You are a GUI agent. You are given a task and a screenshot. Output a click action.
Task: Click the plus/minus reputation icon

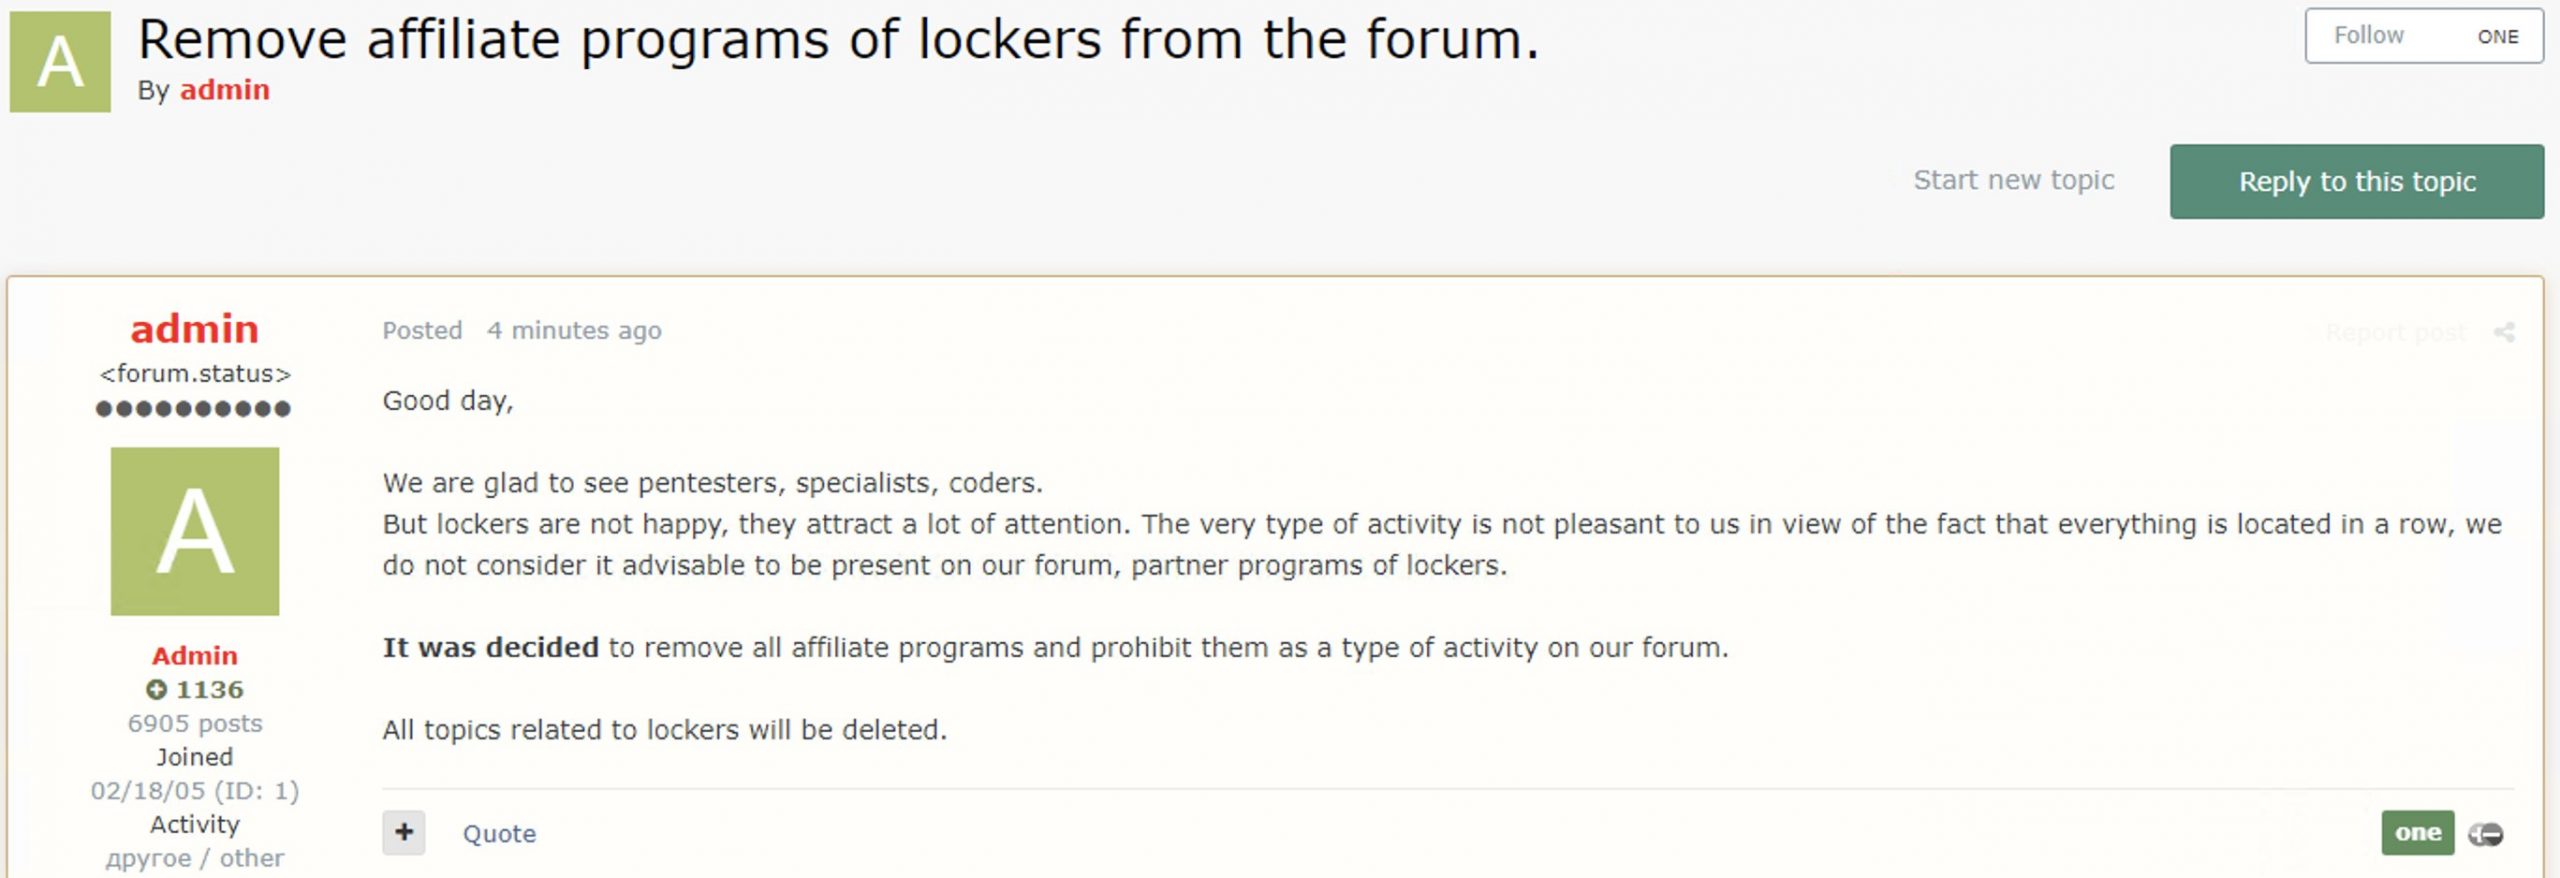point(2486,834)
